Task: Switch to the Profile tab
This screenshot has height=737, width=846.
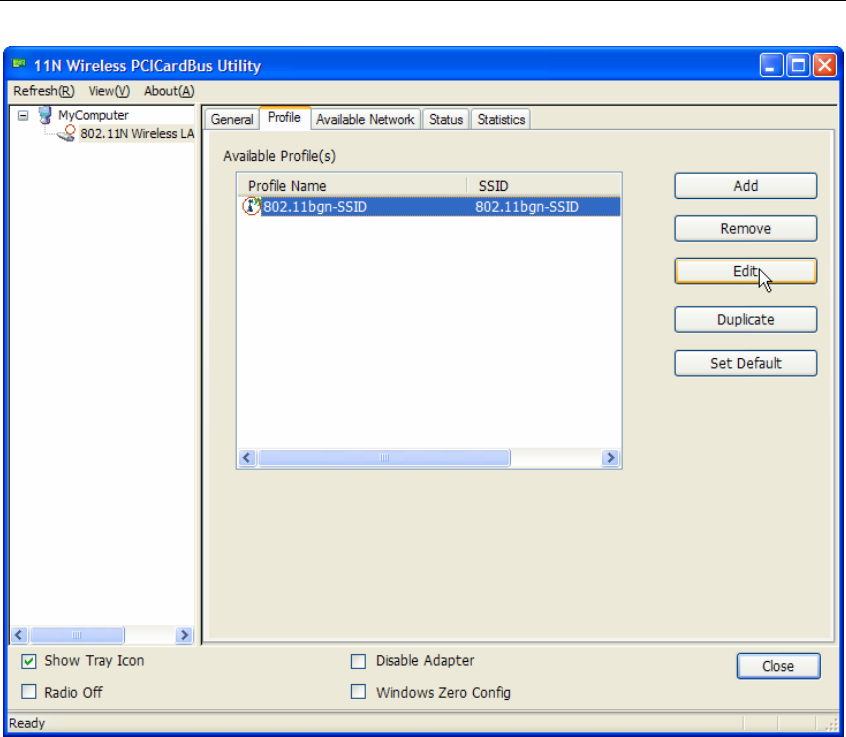Action: coord(284,118)
